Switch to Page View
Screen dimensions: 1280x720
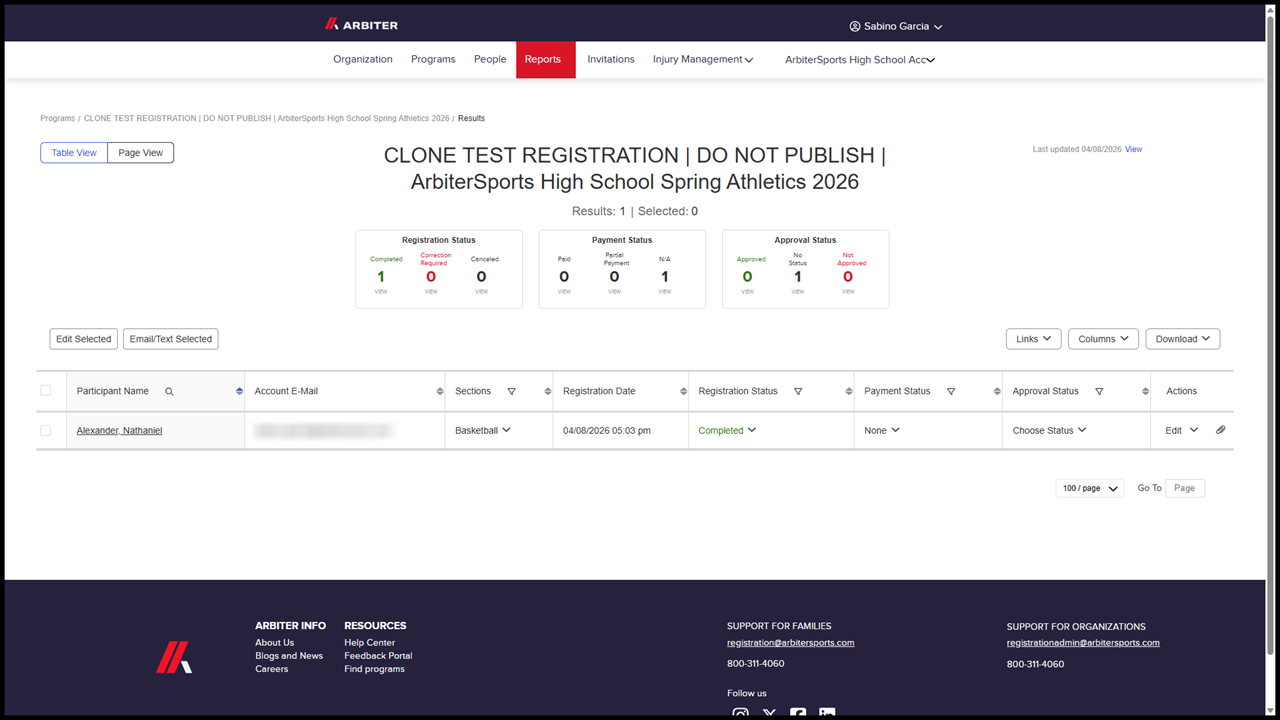pyautogui.click(x=141, y=153)
